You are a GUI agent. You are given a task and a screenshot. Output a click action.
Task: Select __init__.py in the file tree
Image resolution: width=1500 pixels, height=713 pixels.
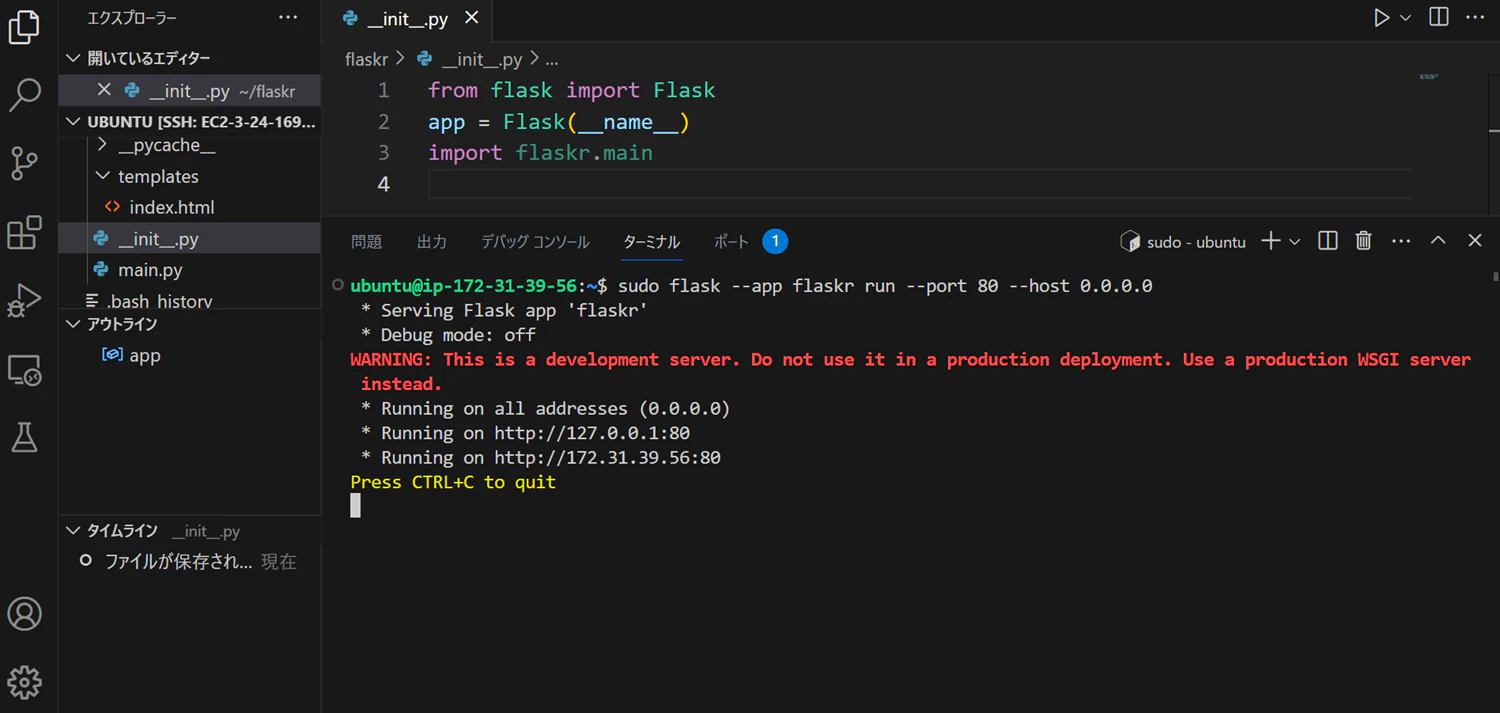click(190, 239)
